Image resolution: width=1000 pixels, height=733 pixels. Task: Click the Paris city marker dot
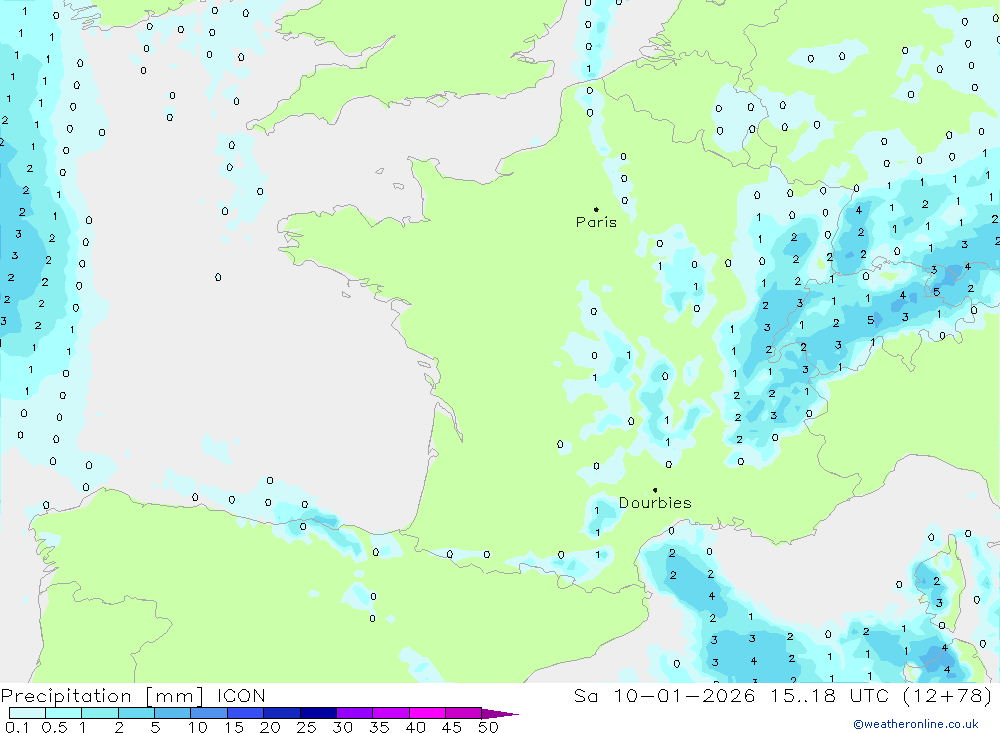pos(596,209)
